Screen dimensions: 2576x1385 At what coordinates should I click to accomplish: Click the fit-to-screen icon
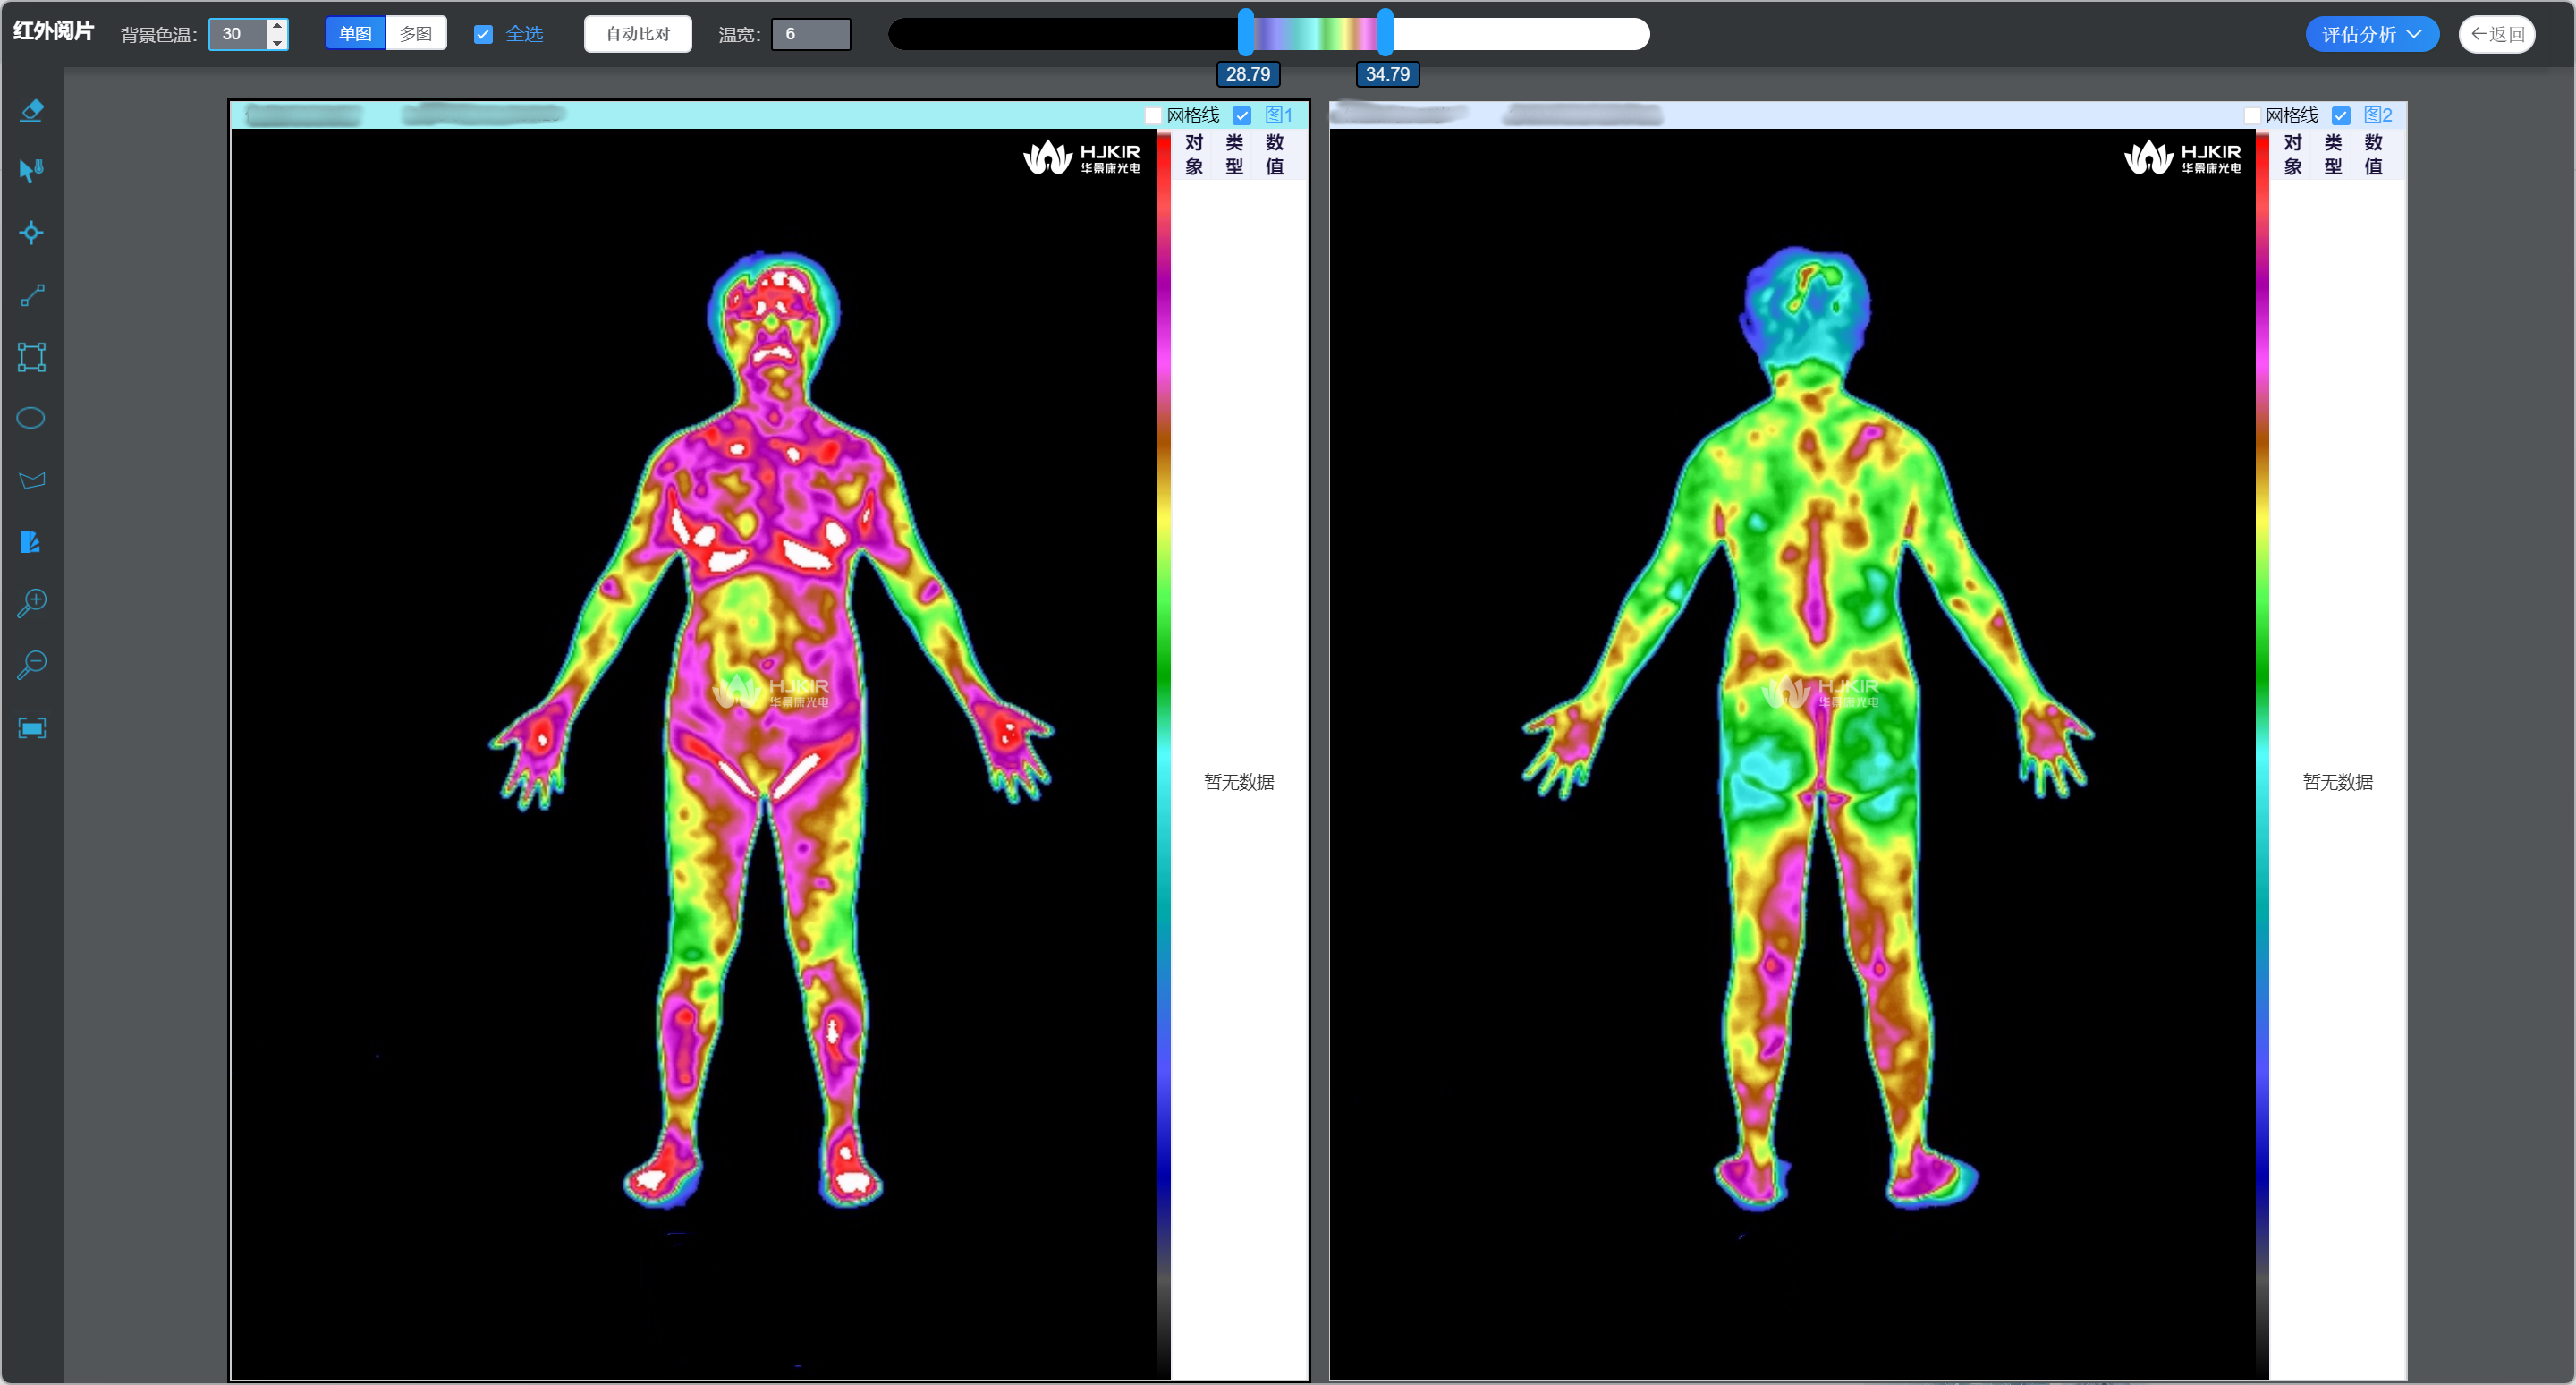(31, 728)
